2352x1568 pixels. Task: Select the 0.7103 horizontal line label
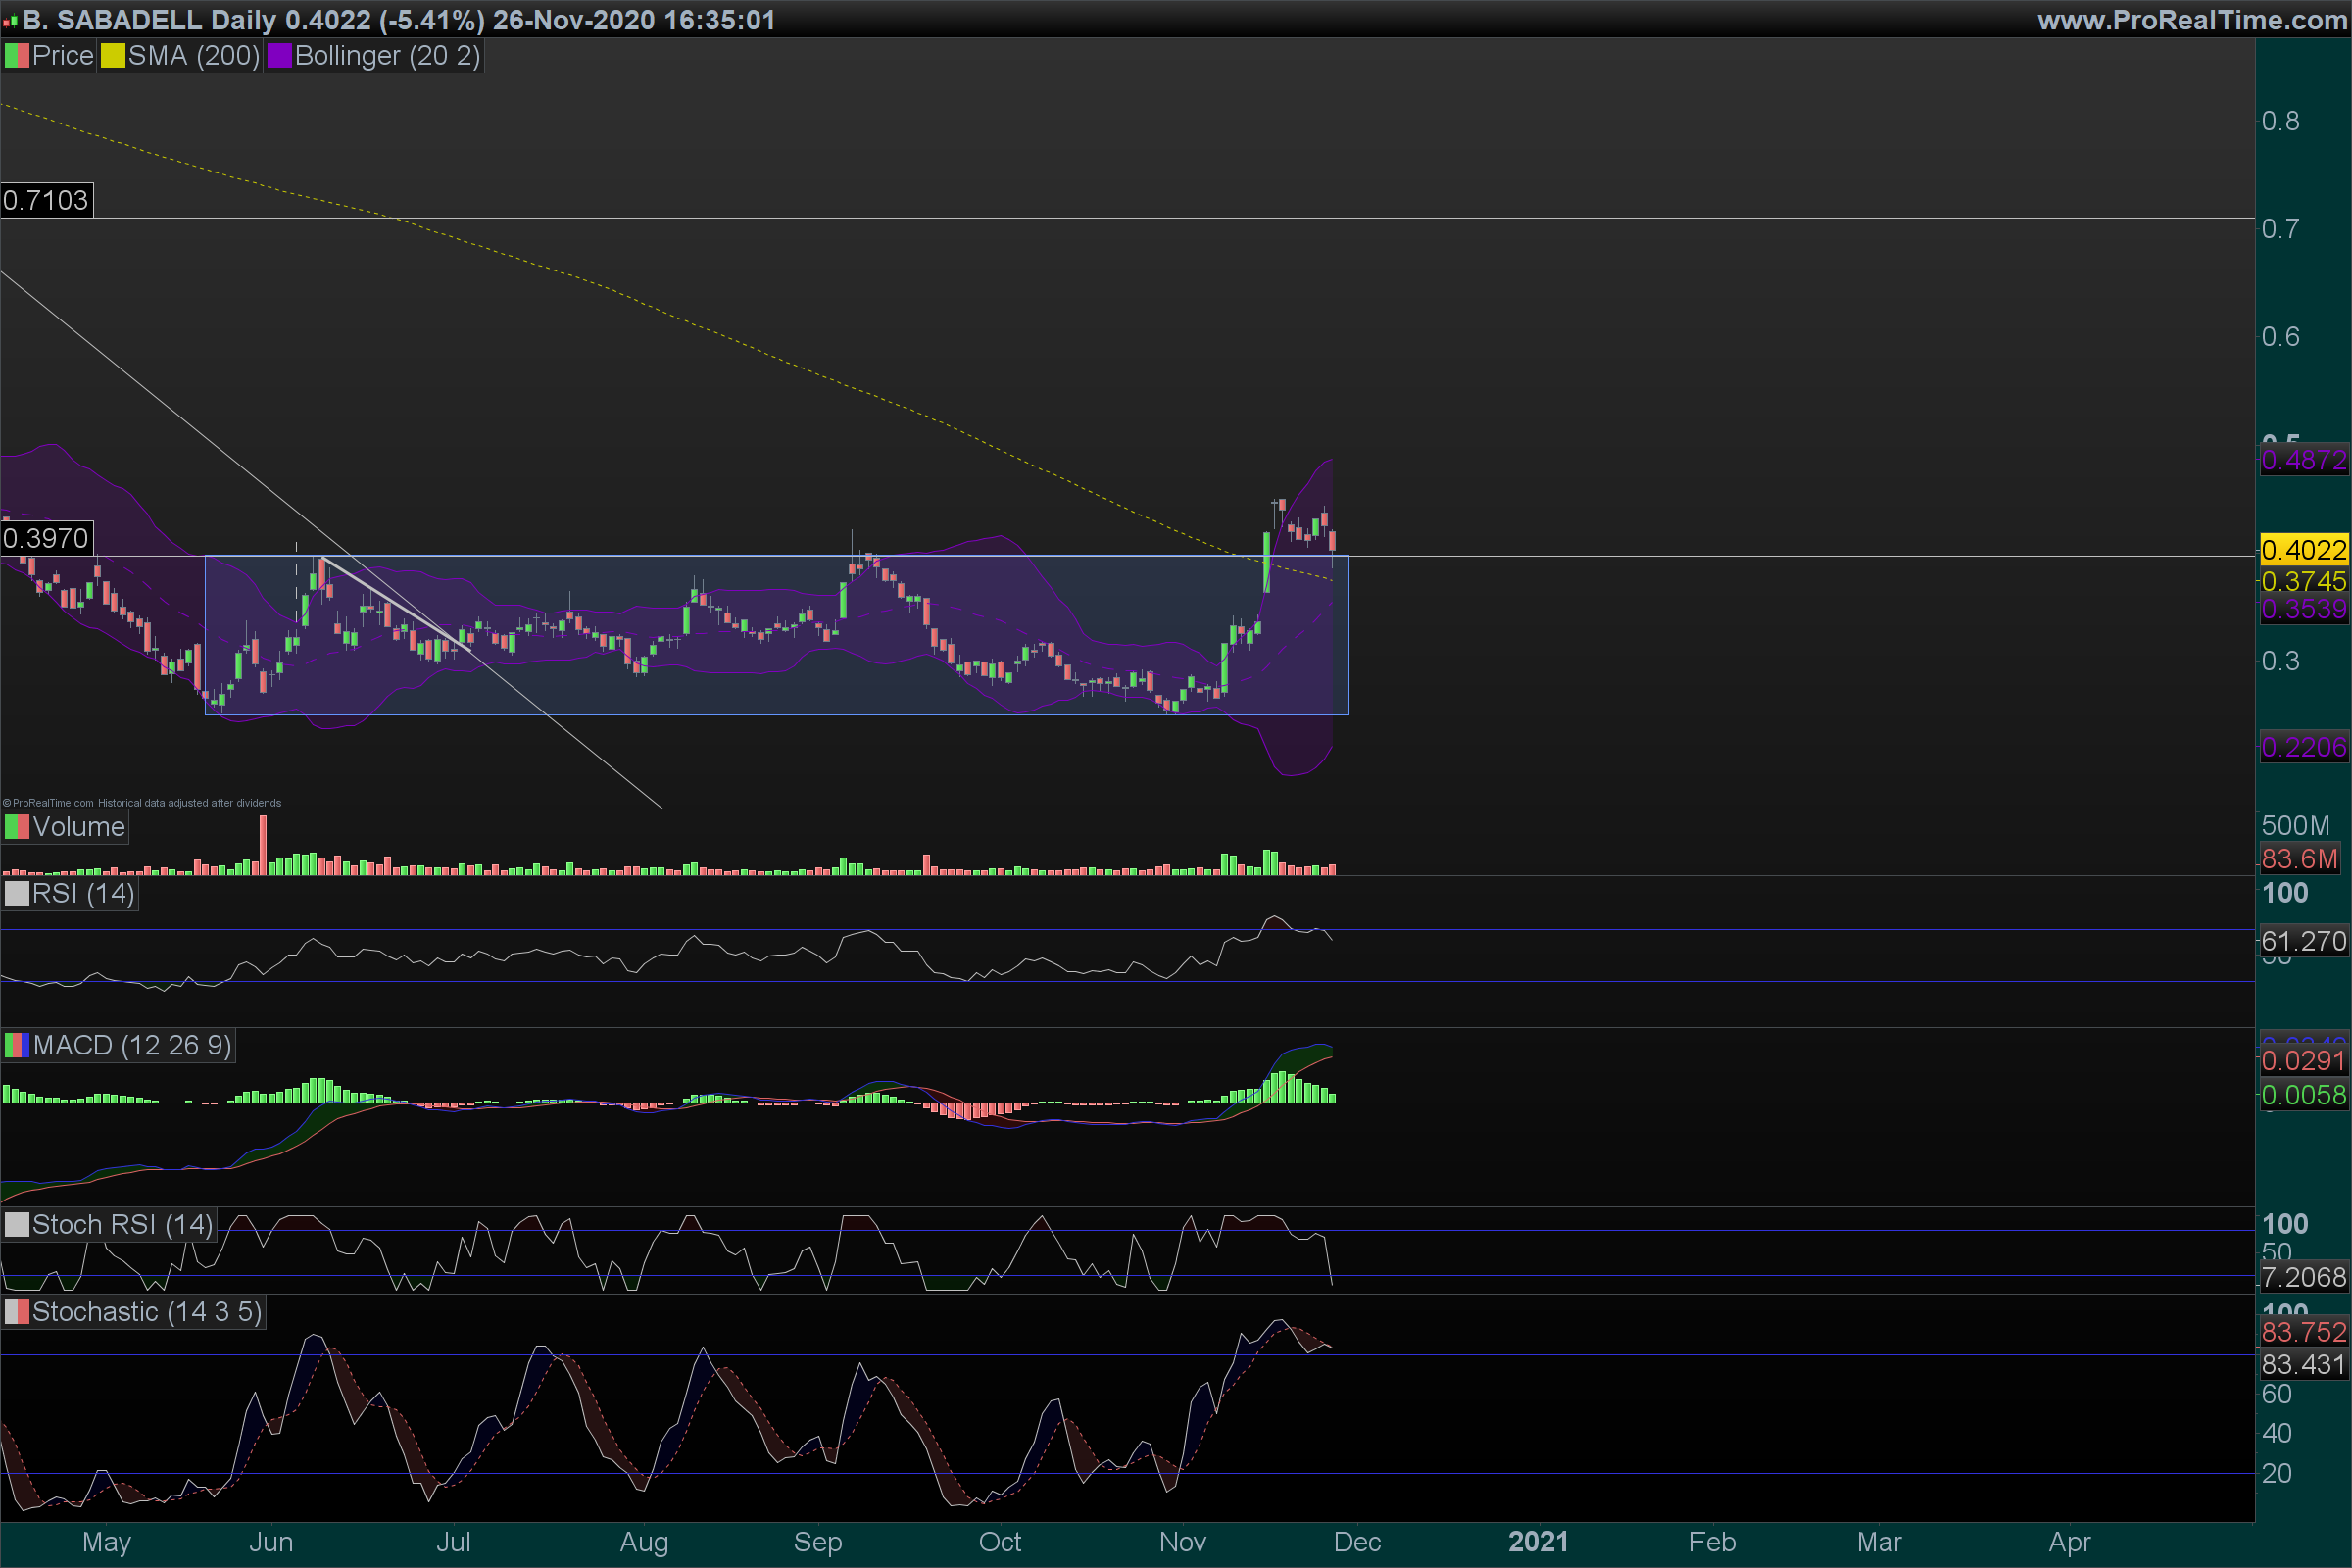coord(46,200)
